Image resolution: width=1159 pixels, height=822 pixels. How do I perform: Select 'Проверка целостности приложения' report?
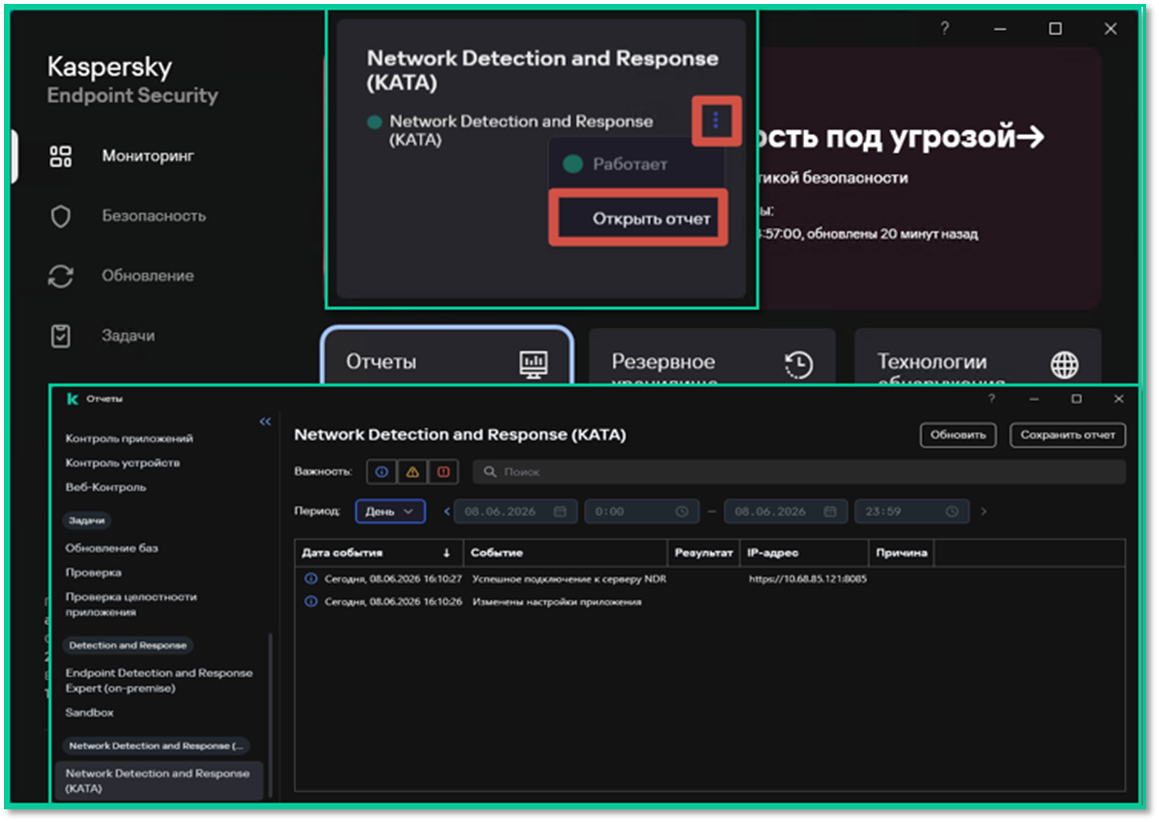[131, 604]
